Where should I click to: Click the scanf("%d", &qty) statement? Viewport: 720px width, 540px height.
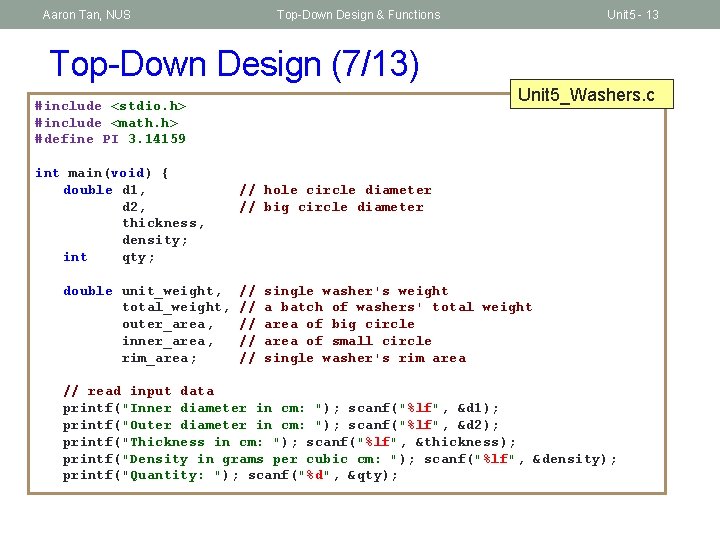[322, 475]
